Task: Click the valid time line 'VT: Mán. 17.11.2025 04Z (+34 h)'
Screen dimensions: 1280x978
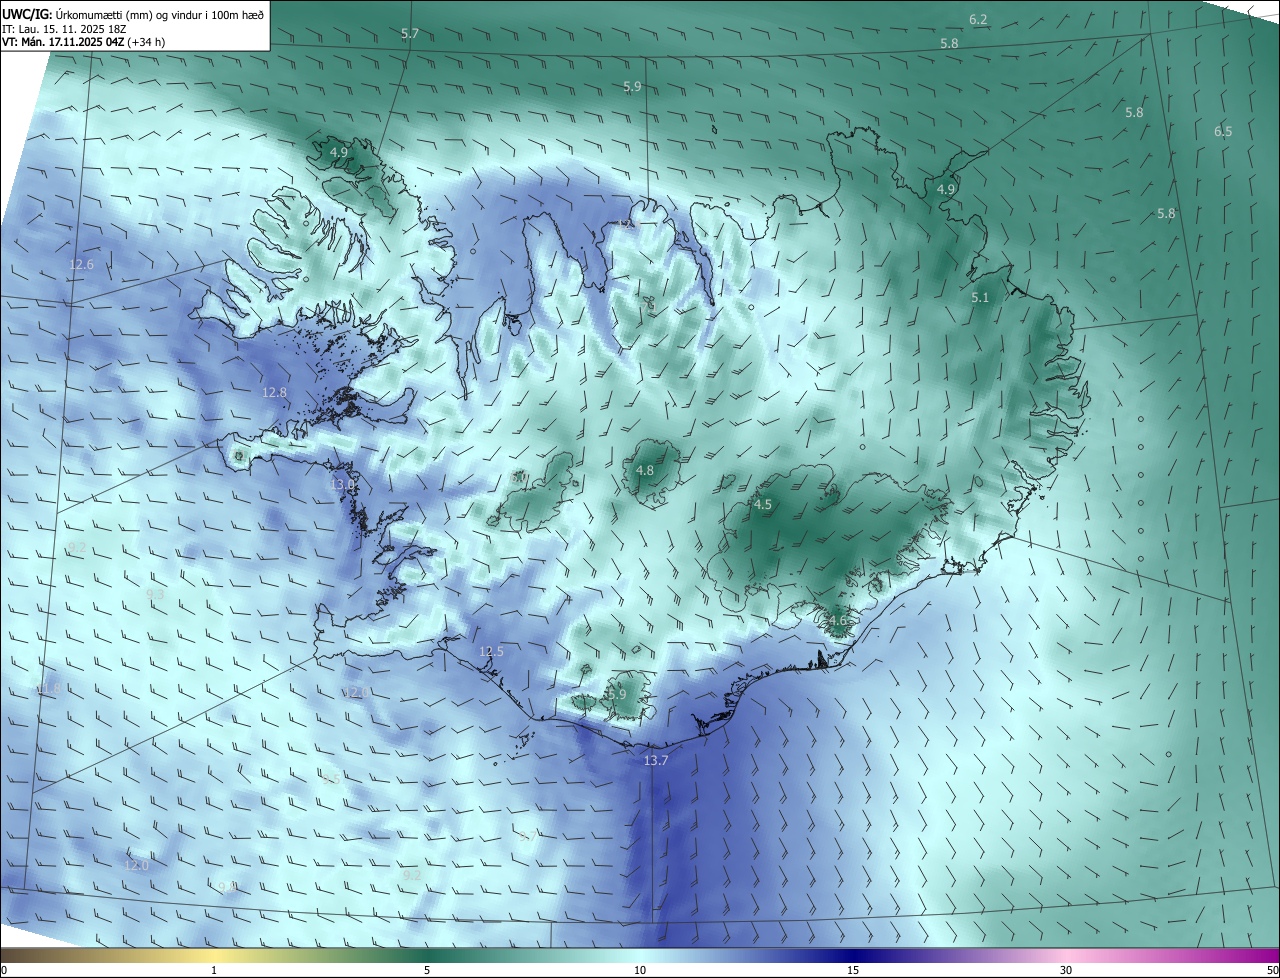Action: (x=85, y=43)
